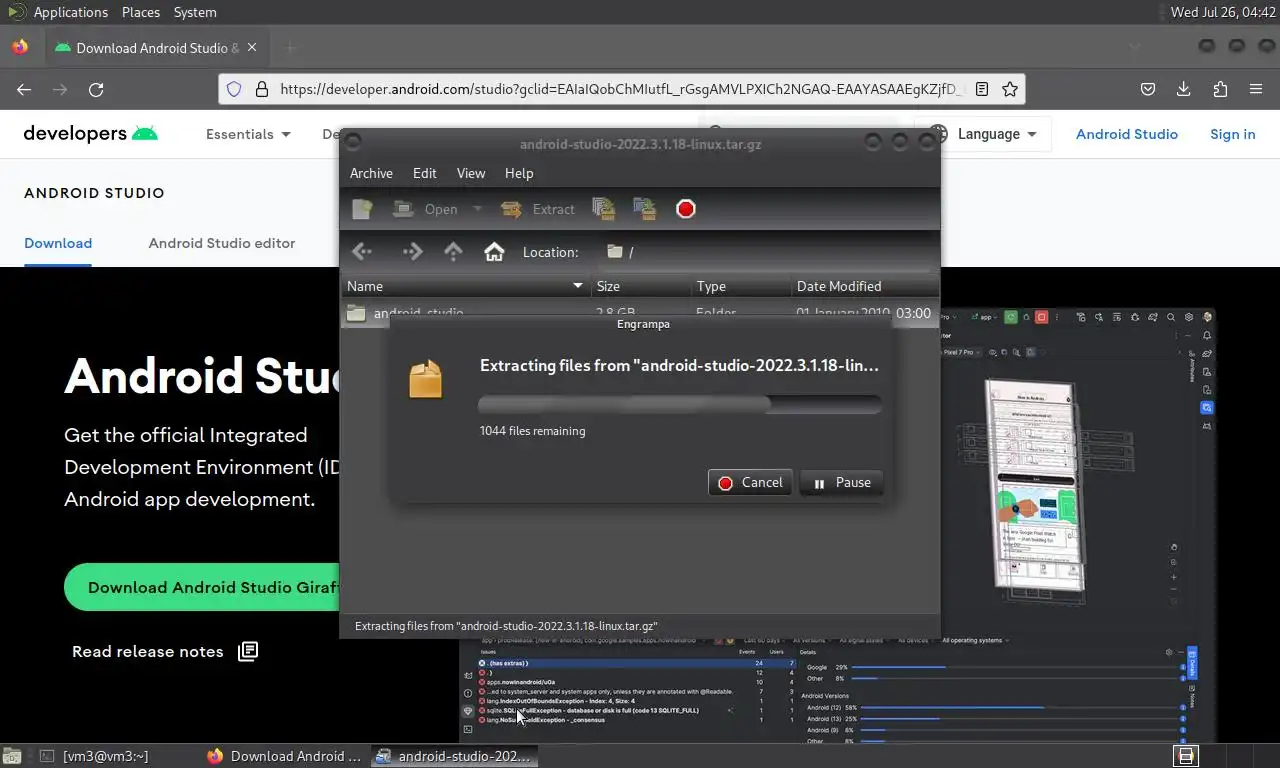Screen dimensions: 1280x768
Task: Click the Sign in link
Action: [1233, 134]
